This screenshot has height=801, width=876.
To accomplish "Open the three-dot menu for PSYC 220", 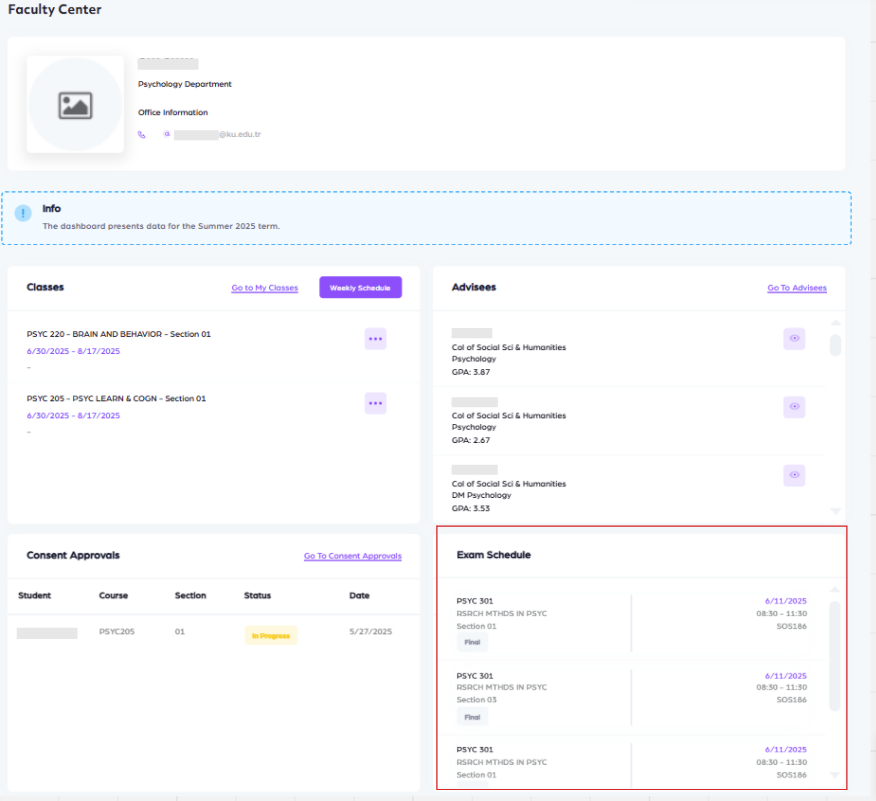I will pos(375,339).
